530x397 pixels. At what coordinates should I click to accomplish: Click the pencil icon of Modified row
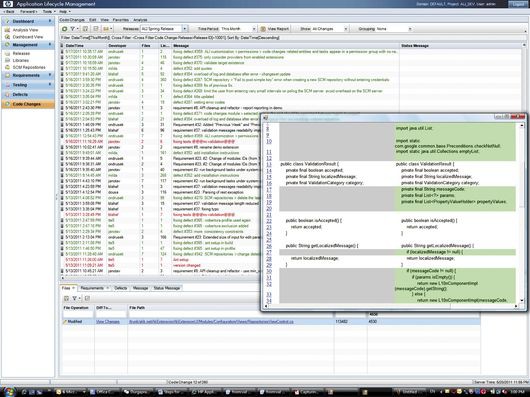tap(65, 322)
